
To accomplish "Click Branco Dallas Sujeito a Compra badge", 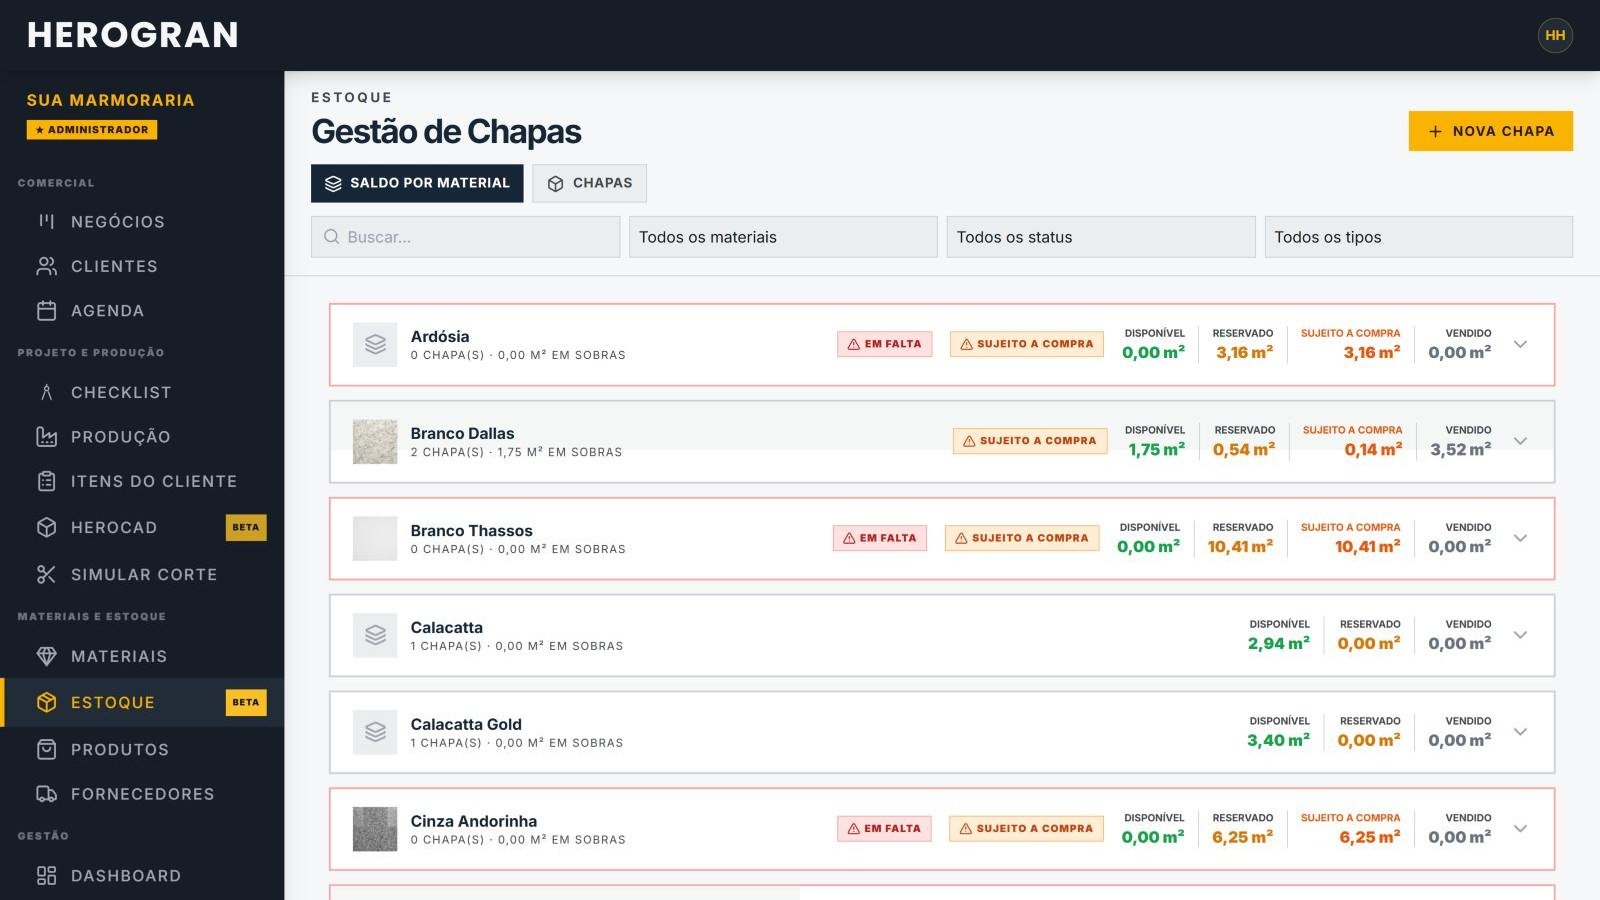I will (1030, 441).
